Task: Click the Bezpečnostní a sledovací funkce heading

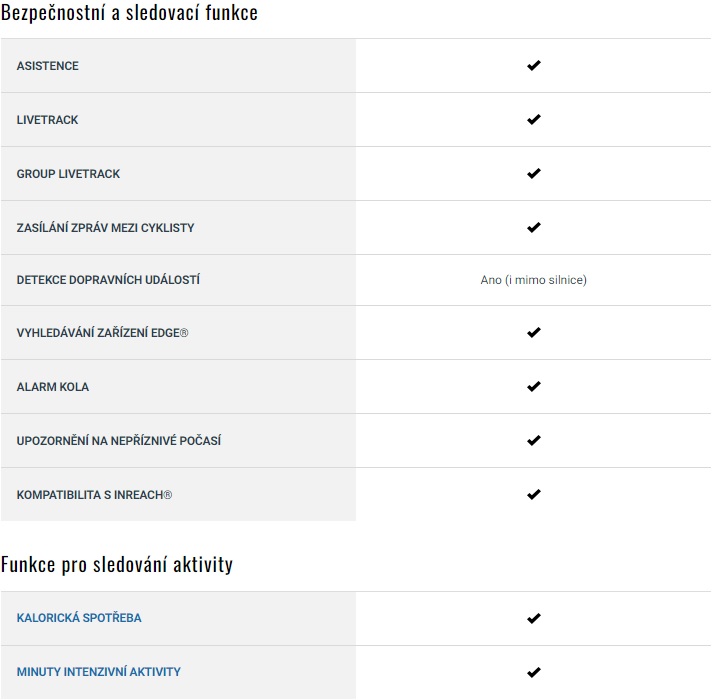Action: tap(129, 15)
